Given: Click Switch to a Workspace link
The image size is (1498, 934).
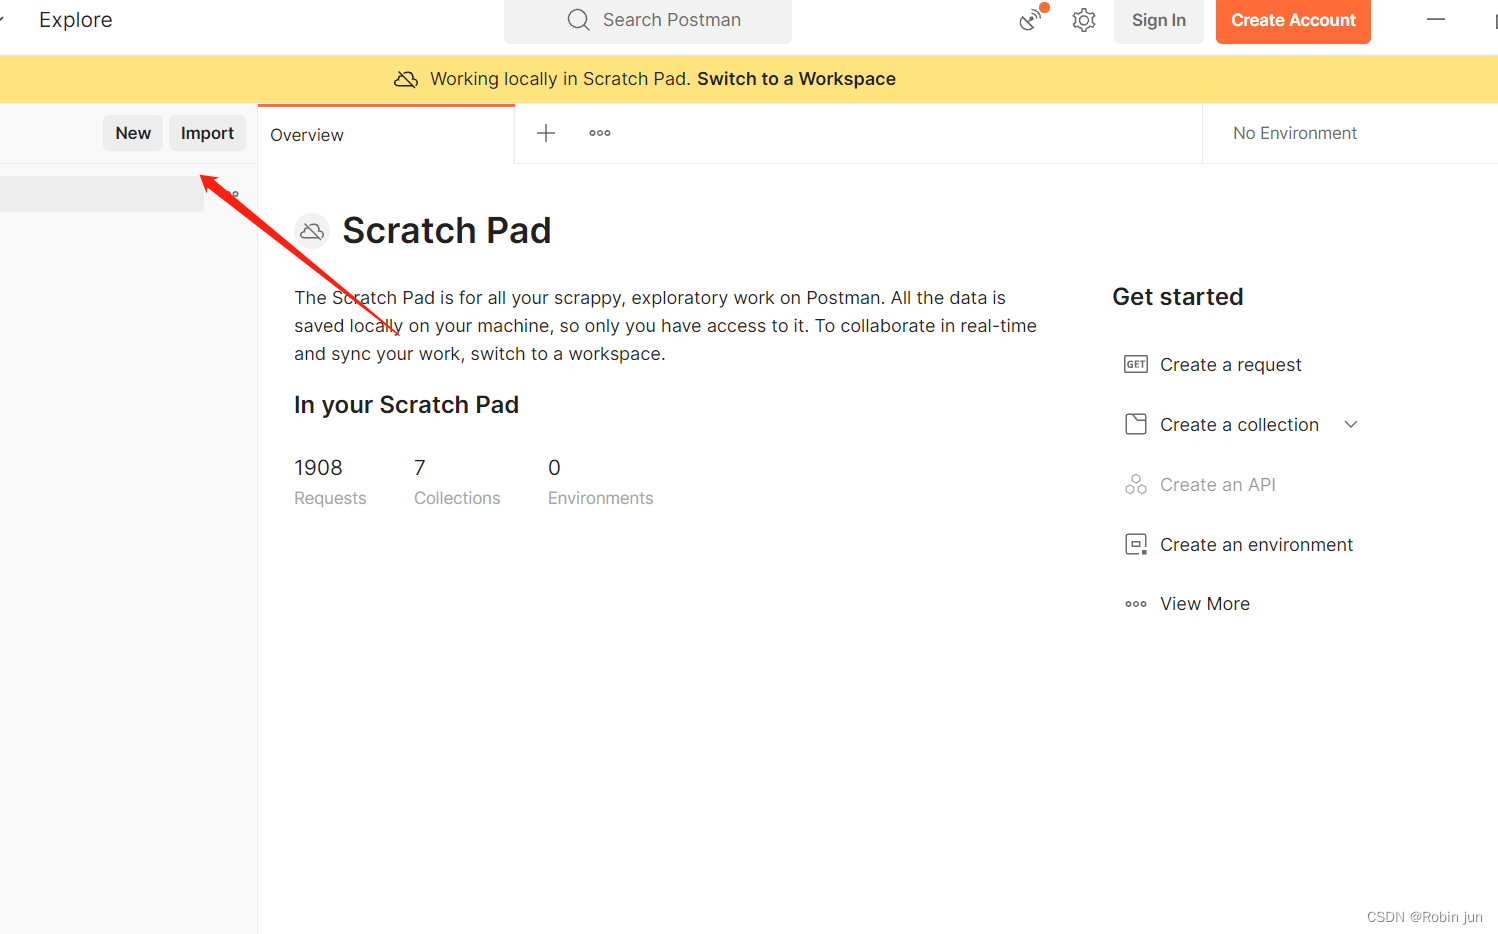Looking at the screenshot, I should 796,79.
